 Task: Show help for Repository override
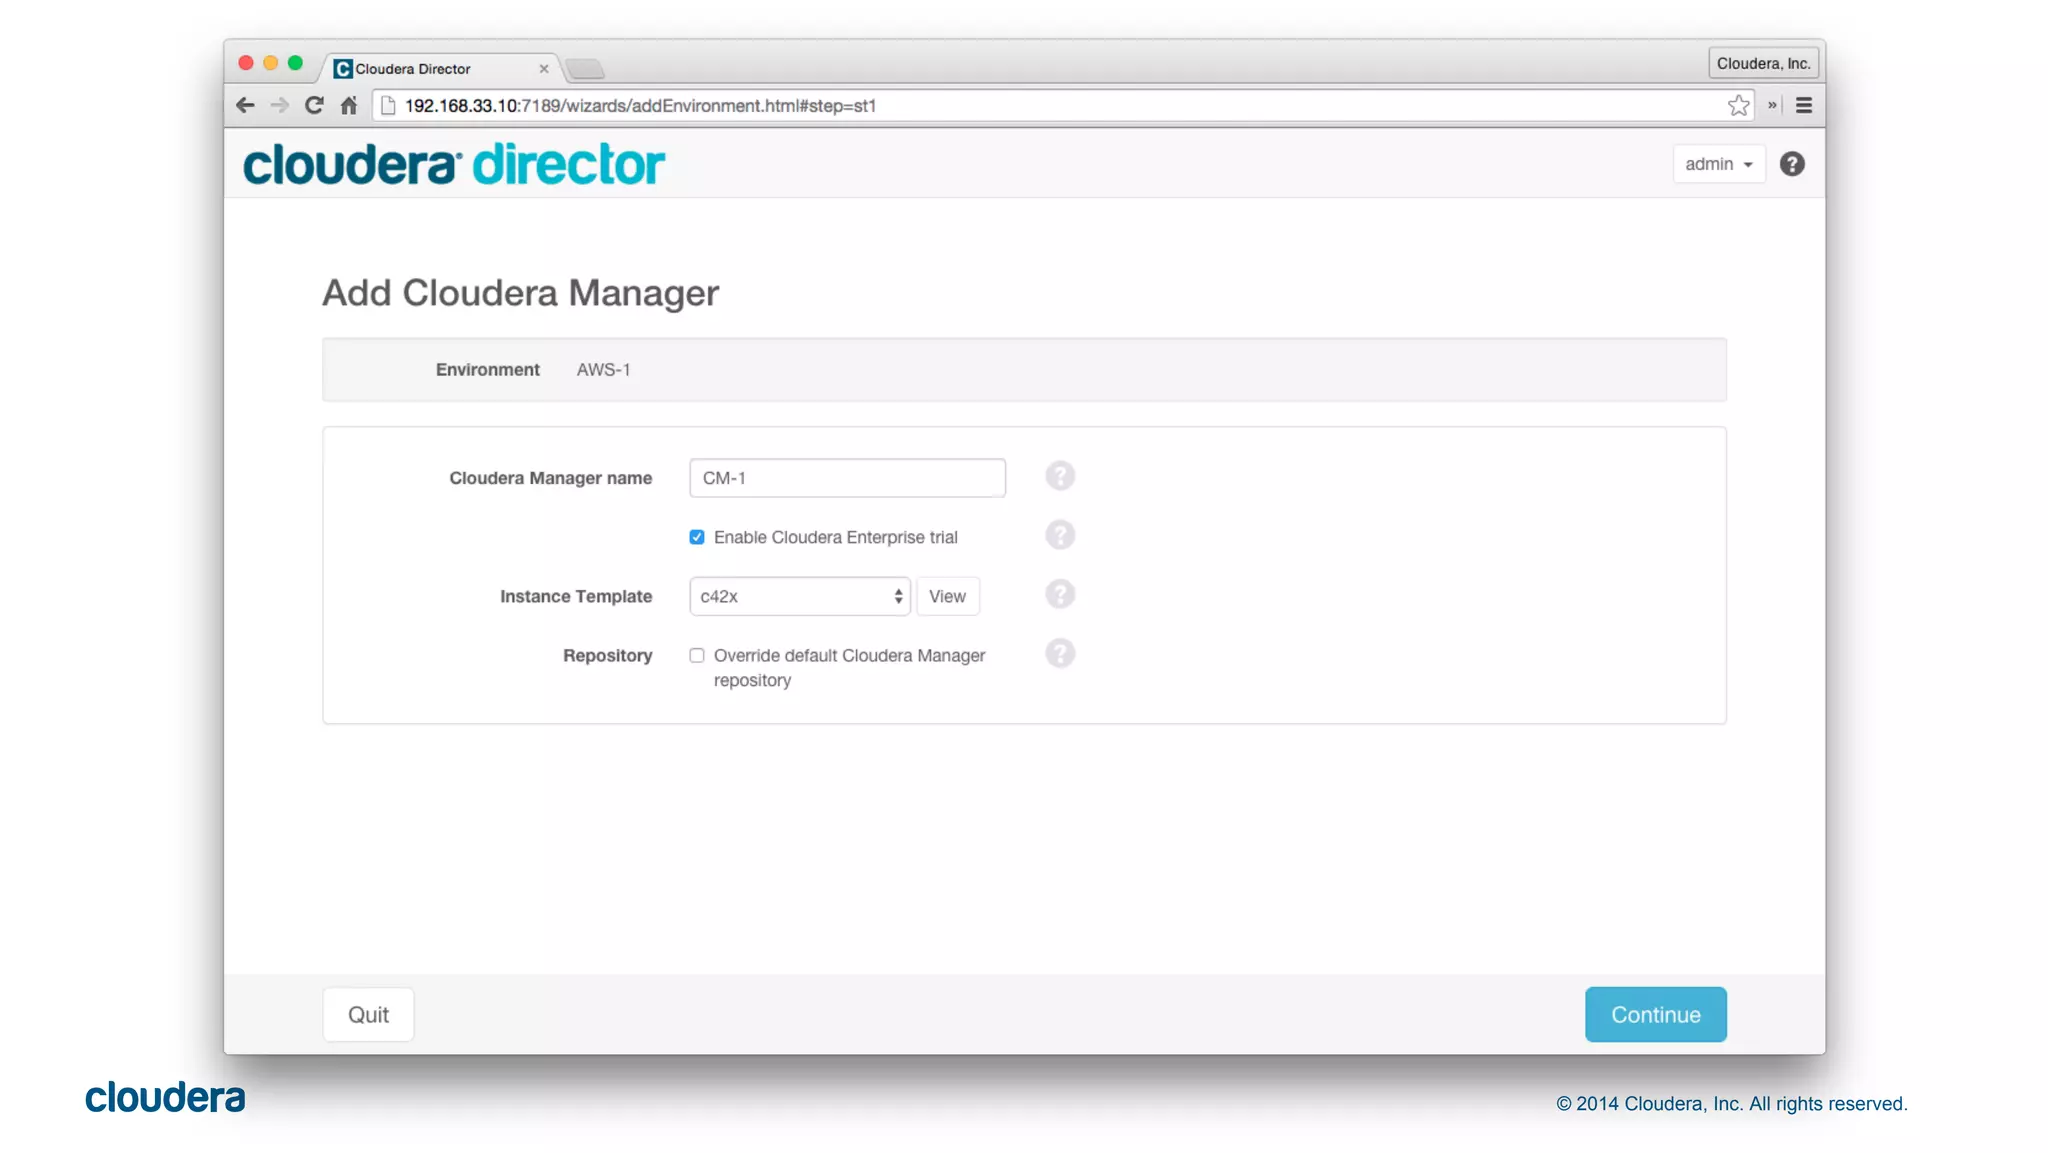click(1060, 653)
